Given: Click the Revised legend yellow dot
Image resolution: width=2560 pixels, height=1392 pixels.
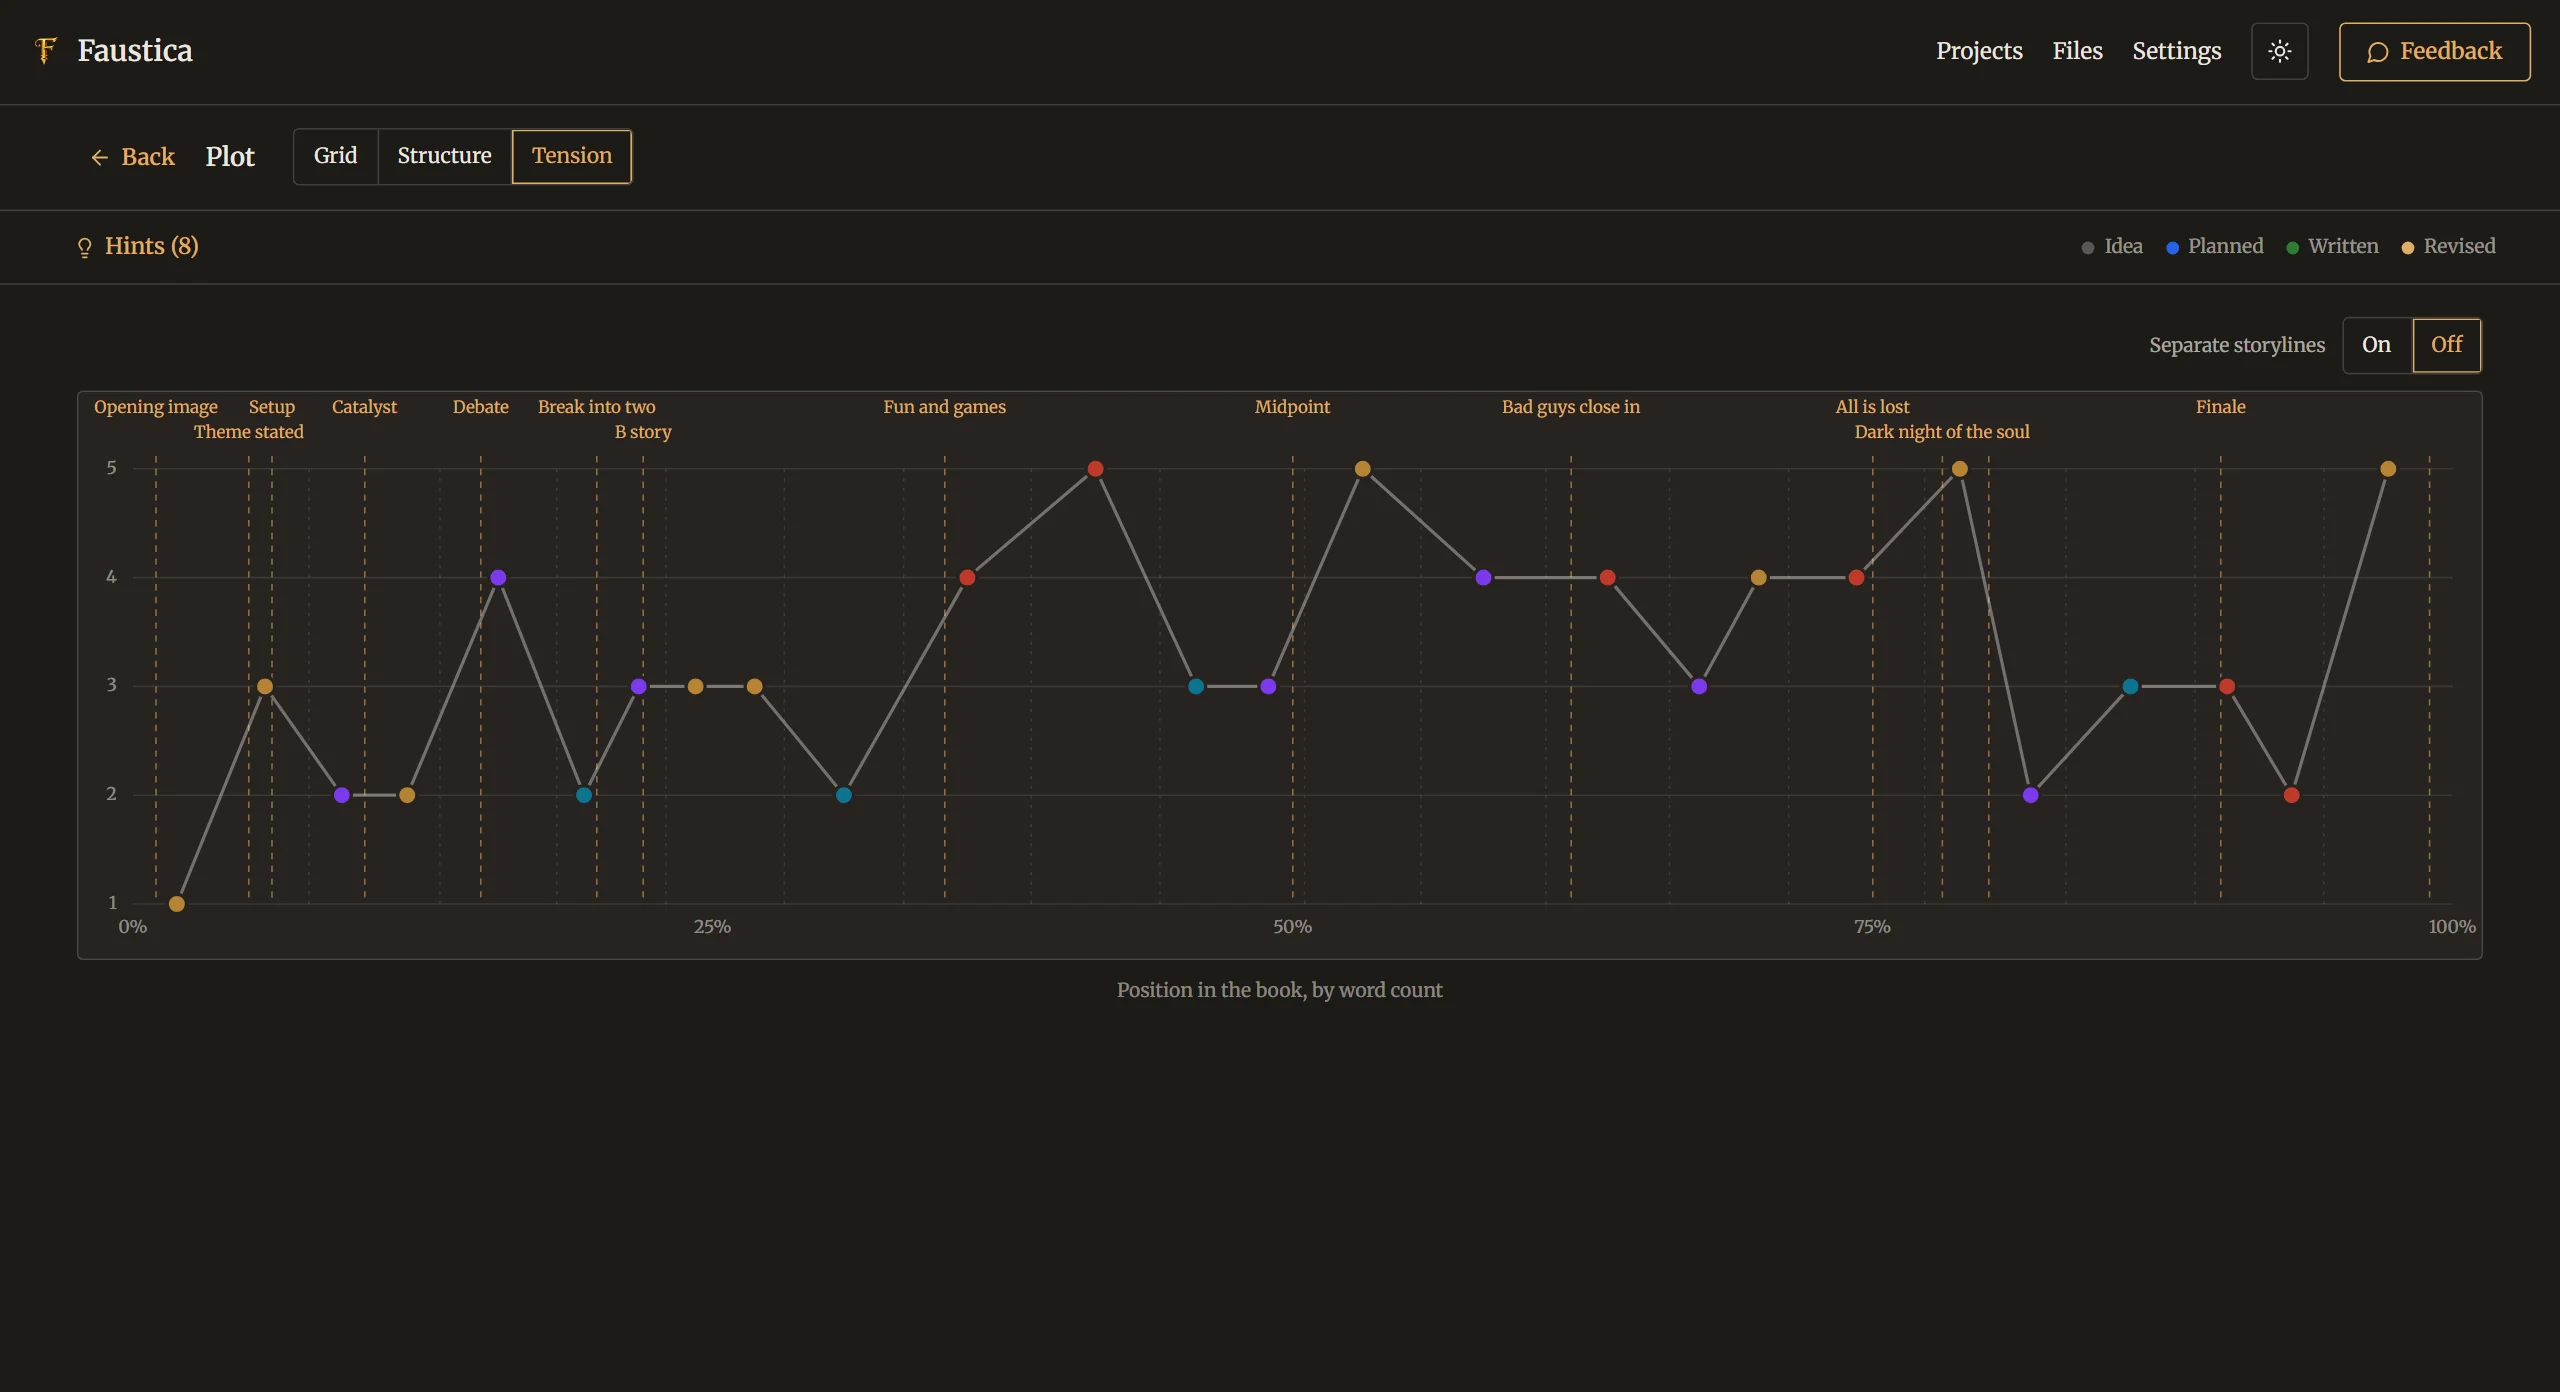Looking at the screenshot, I should (x=2407, y=248).
